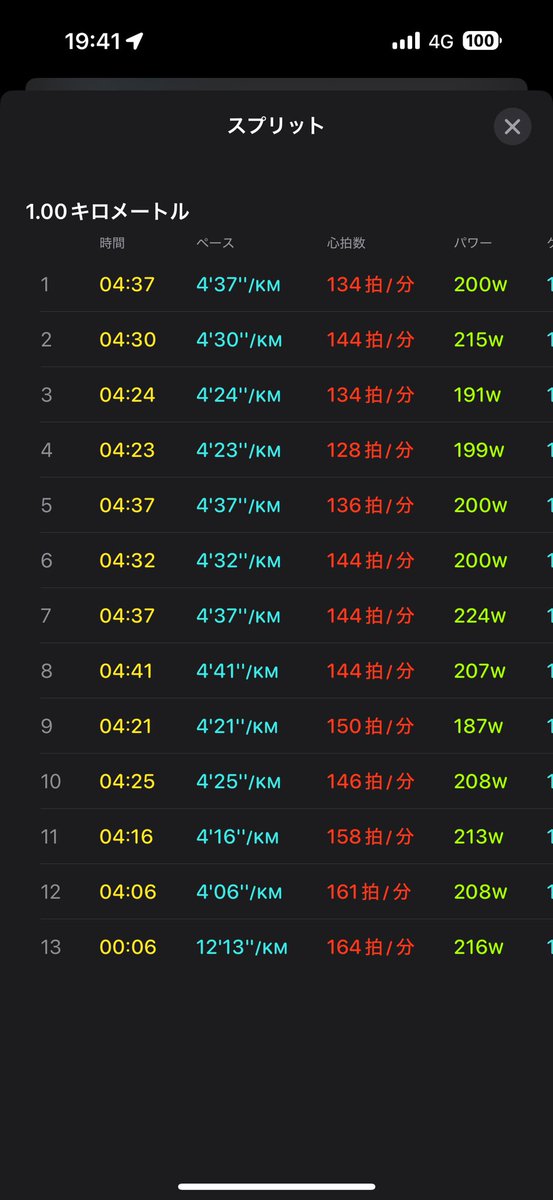This screenshot has height=1200, width=553.
Task: Tap pace 4'25''/км in split 10
Action: (239, 781)
